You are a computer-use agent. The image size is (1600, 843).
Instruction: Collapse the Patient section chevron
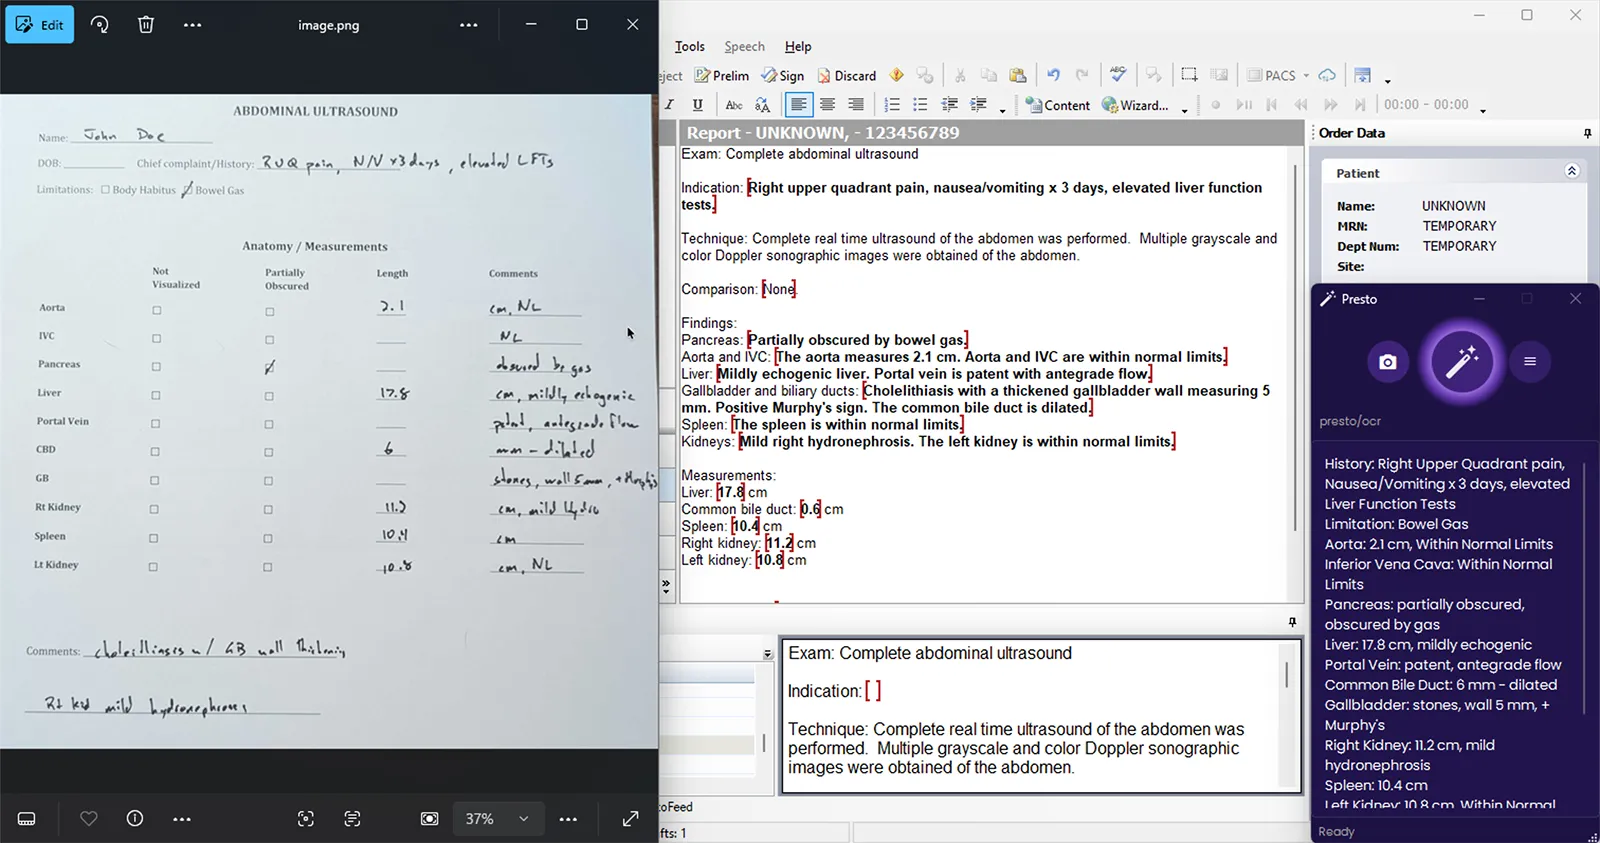pos(1572,172)
